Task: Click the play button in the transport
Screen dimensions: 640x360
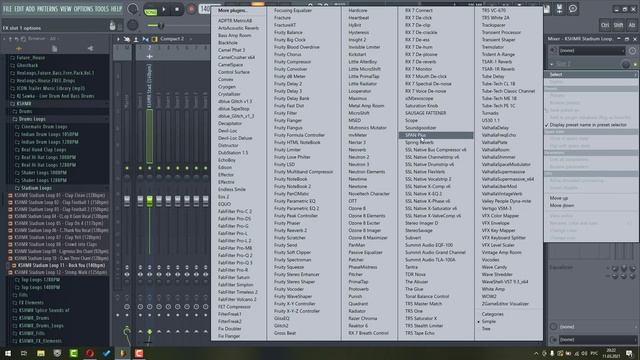Action: [164, 9]
